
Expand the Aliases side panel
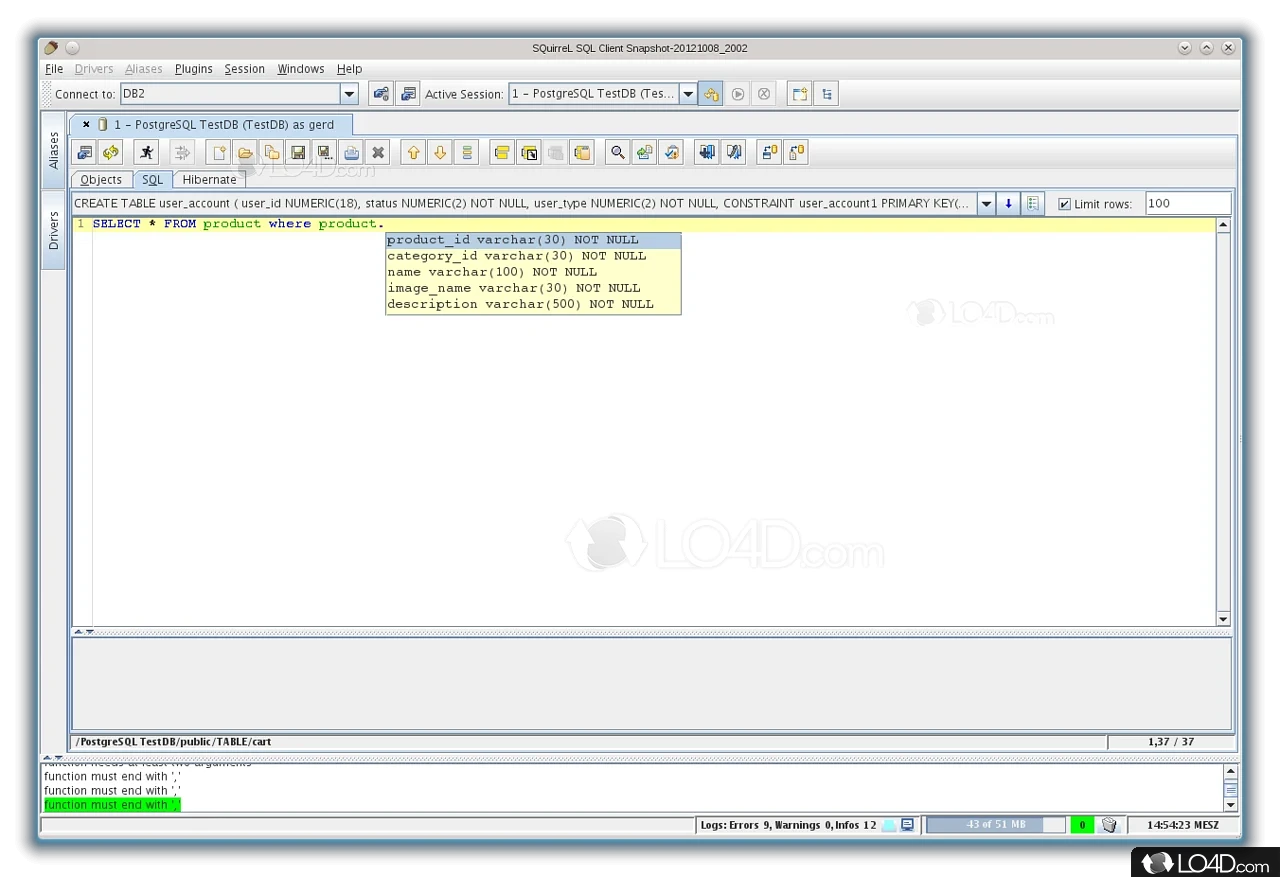pyautogui.click(x=54, y=151)
